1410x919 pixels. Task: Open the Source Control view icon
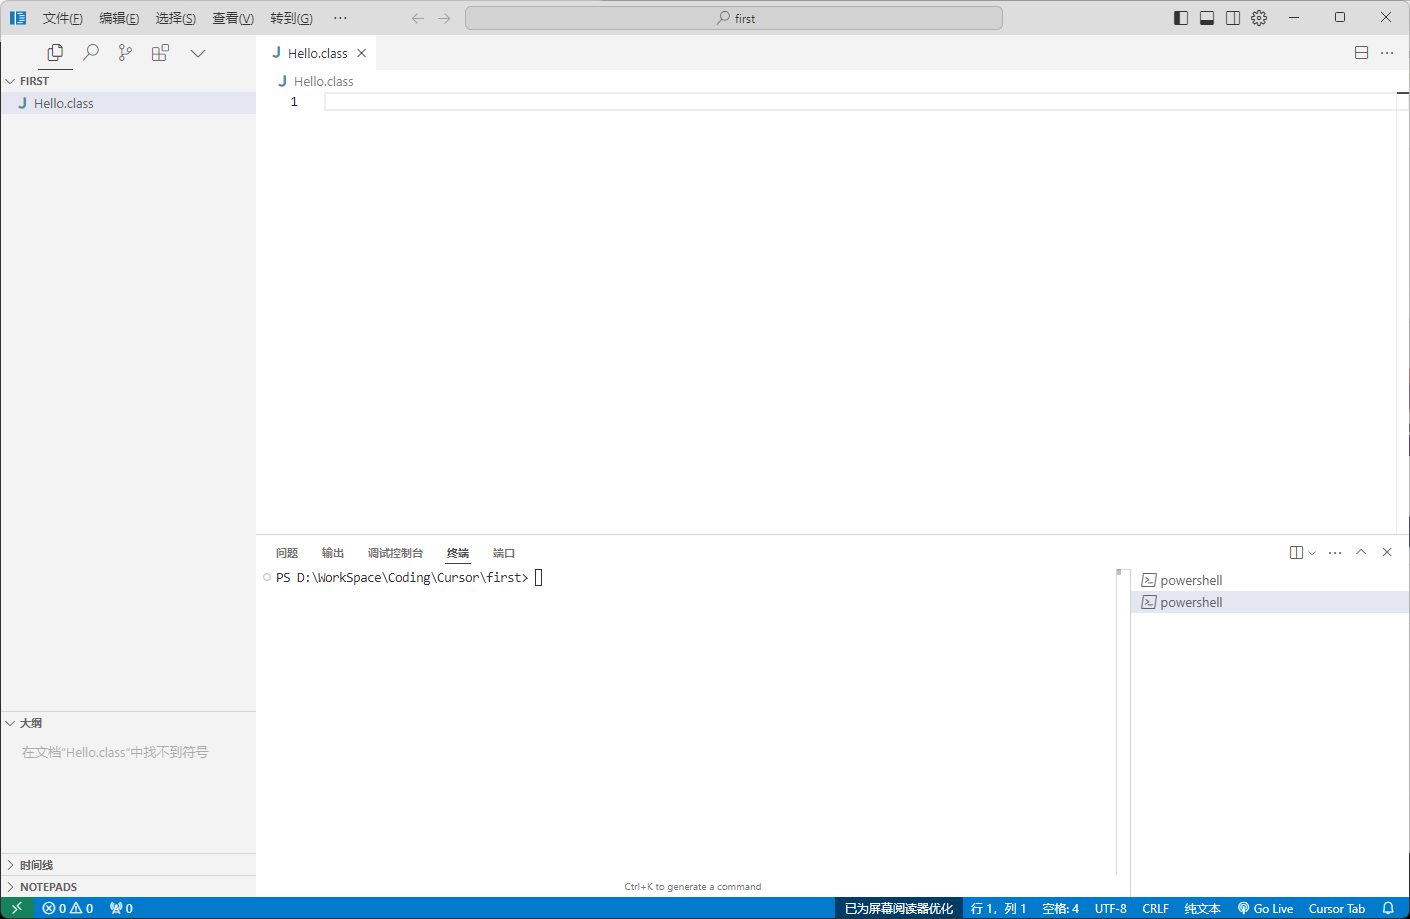[125, 53]
